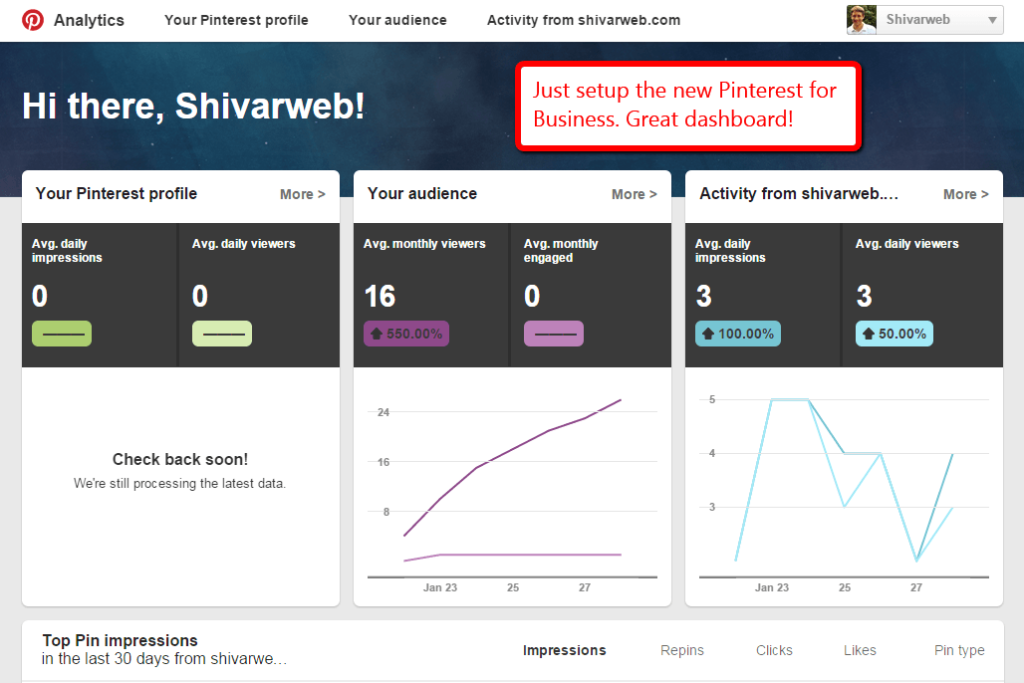Select the profile card Avg. daily impressions label
This screenshot has height=683, width=1024.
(67, 251)
